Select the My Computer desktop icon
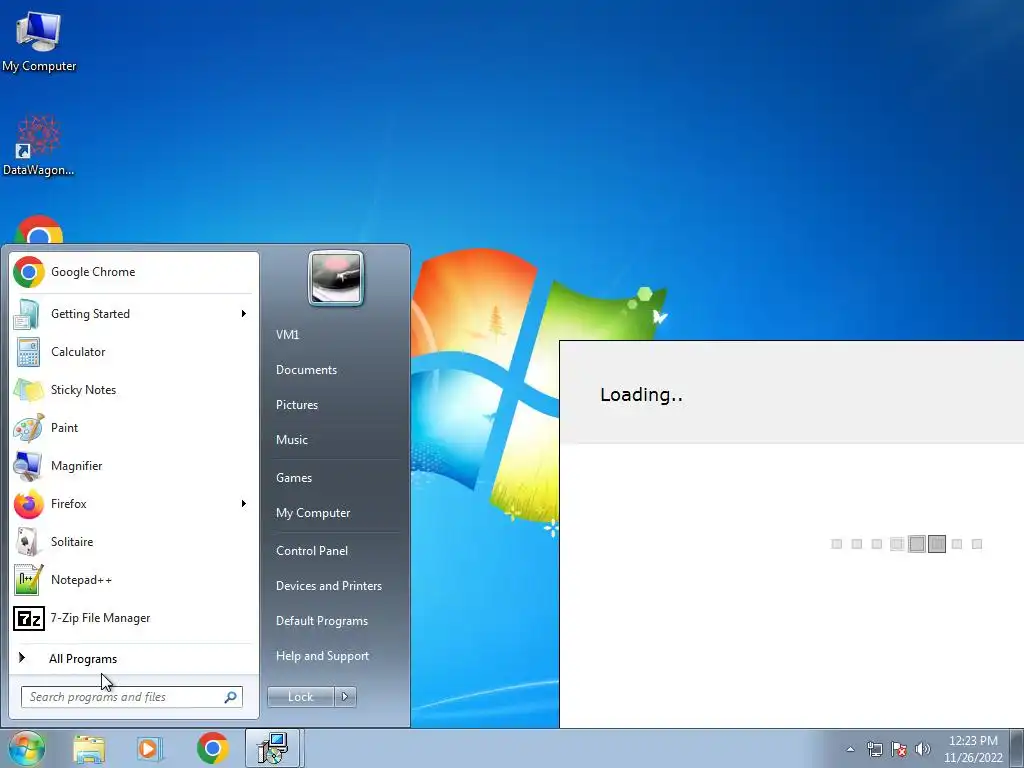Screen dimensions: 1024x768 (39, 42)
